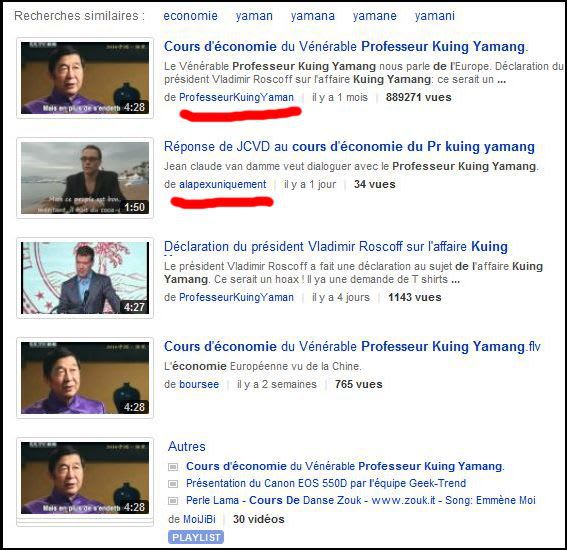The width and height of the screenshot is (567, 550).
Task: Open playlist entry 'Cours d'économie du Vénérable Professeur'
Action: pyautogui.click(x=345, y=466)
